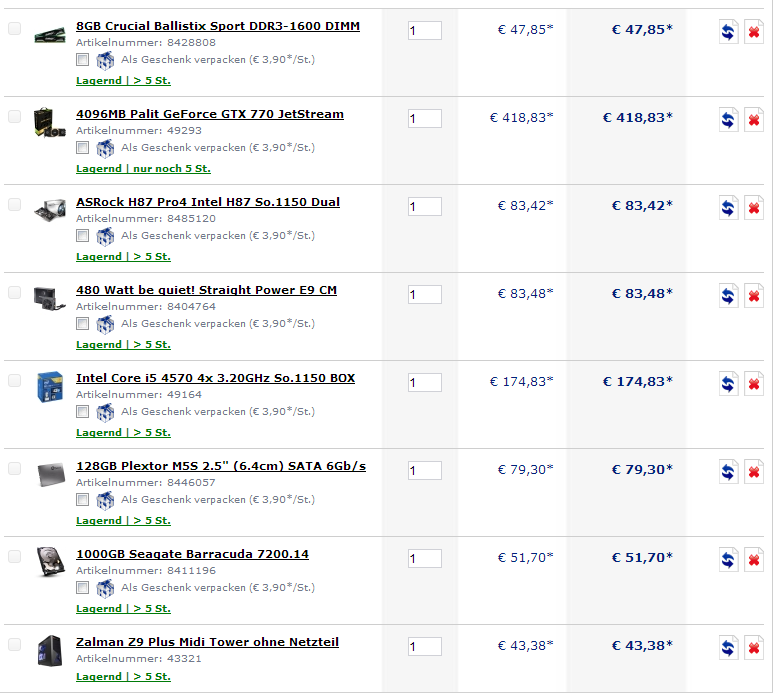Click the quantity box for Zalman Z9 Plus
The image size is (774, 693).
[425, 647]
